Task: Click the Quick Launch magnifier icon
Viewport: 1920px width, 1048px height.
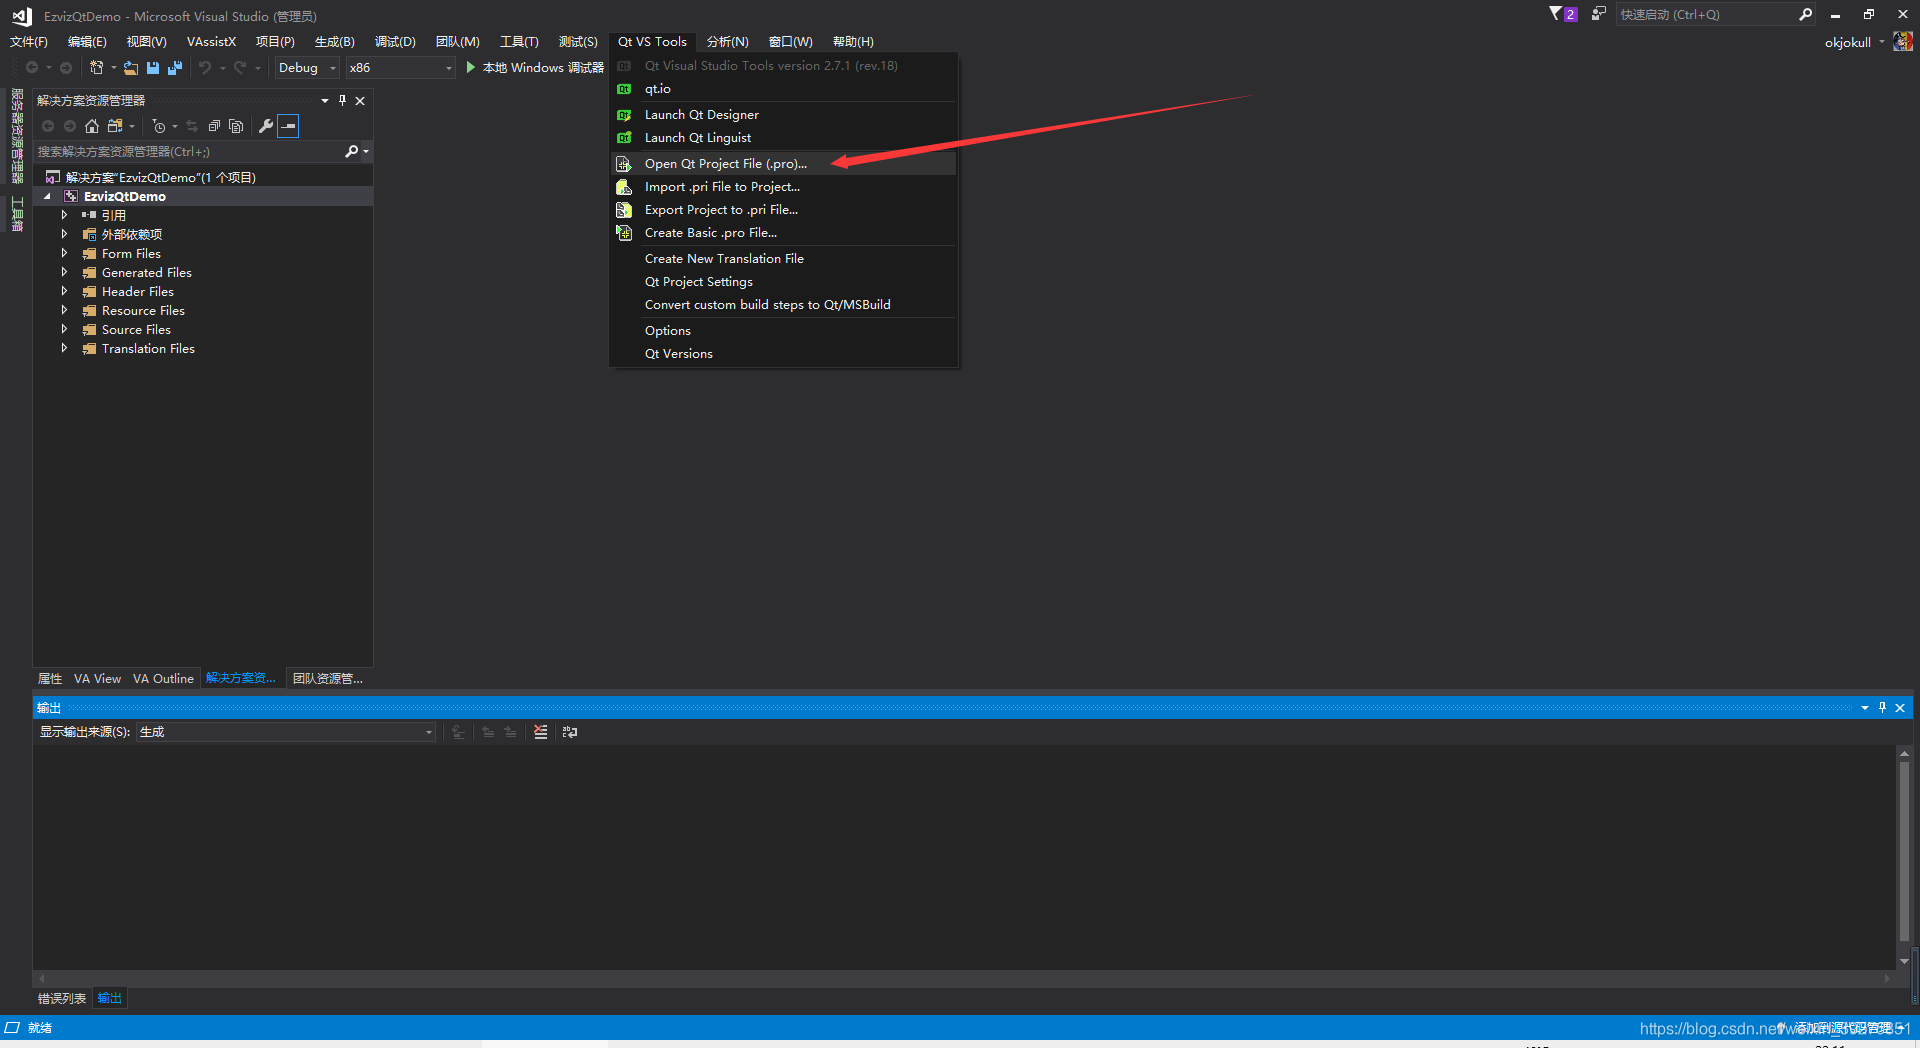Action: (x=1805, y=14)
